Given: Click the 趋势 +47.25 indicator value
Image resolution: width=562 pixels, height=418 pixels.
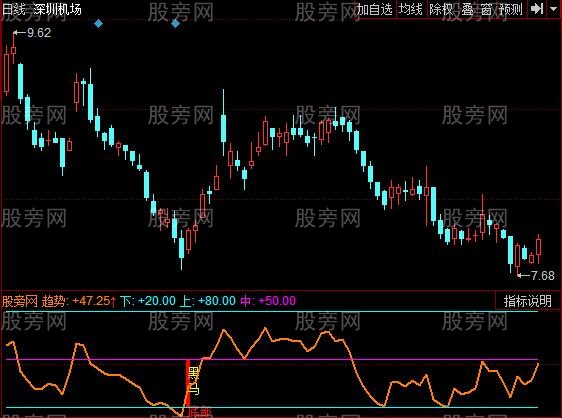Looking at the screenshot, I should (79, 300).
